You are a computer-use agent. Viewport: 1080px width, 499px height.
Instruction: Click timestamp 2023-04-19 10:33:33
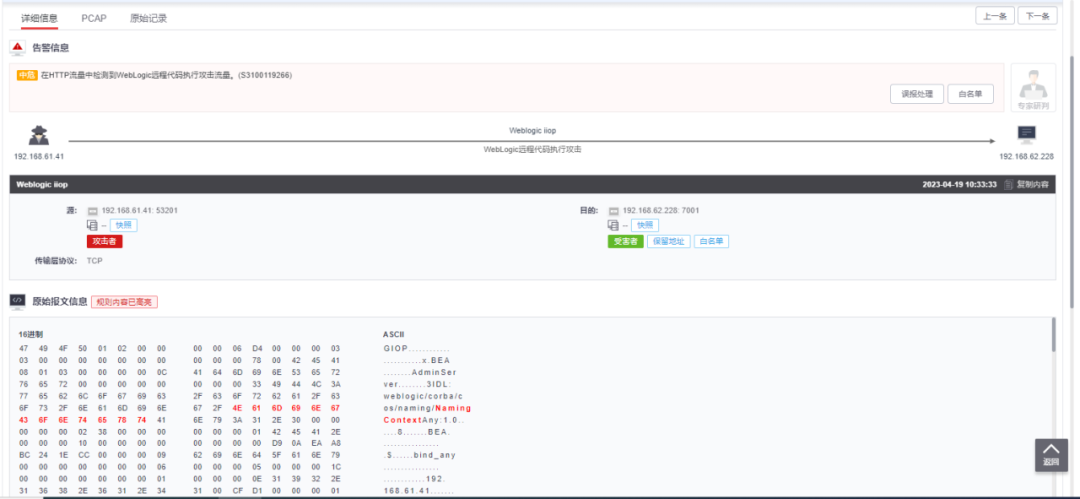coord(959,185)
